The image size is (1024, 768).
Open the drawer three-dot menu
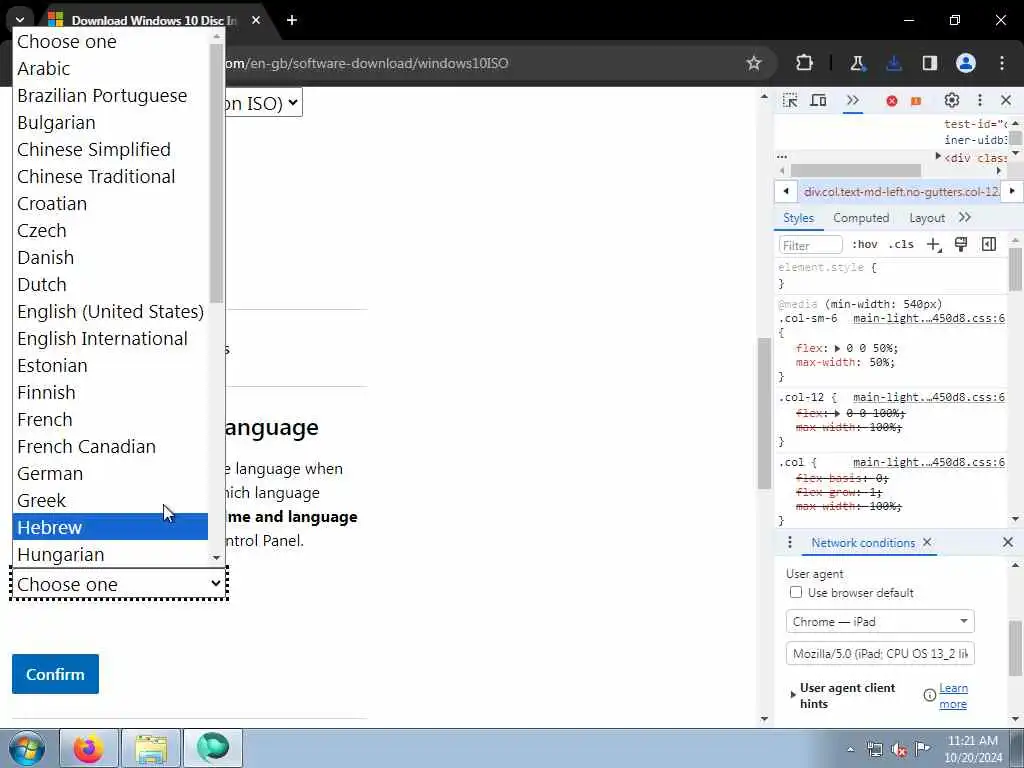click(x=790, y=542)
